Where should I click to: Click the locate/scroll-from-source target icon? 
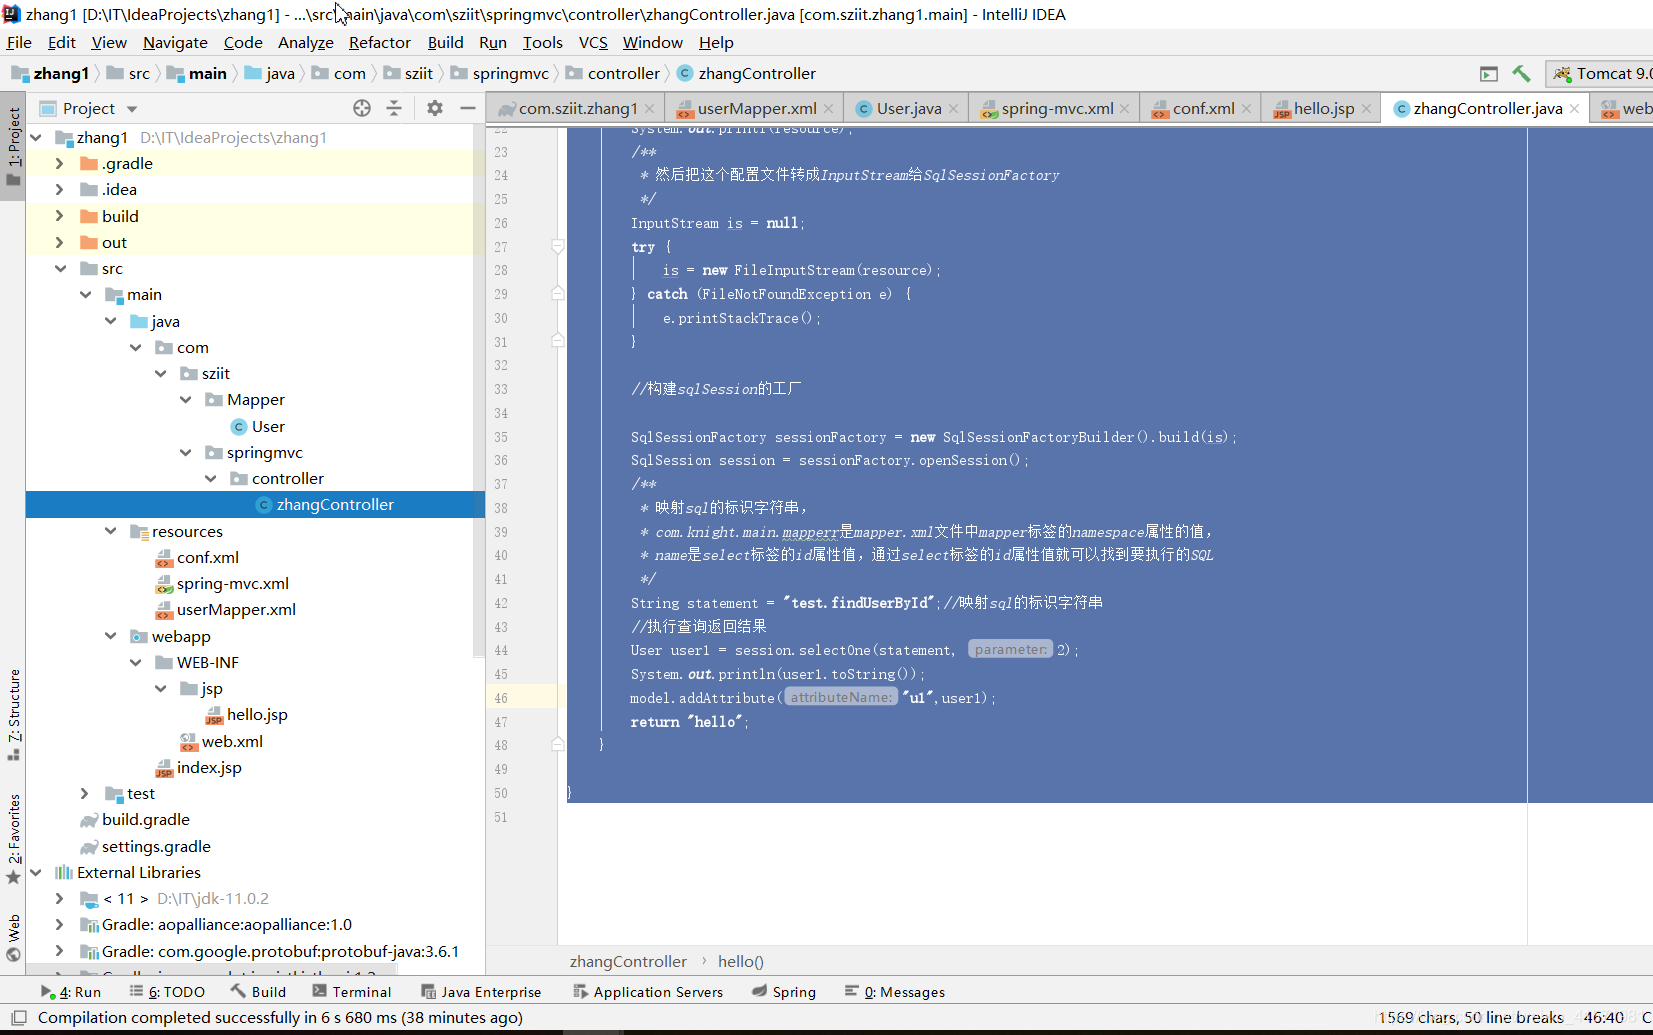coord(362,108)
